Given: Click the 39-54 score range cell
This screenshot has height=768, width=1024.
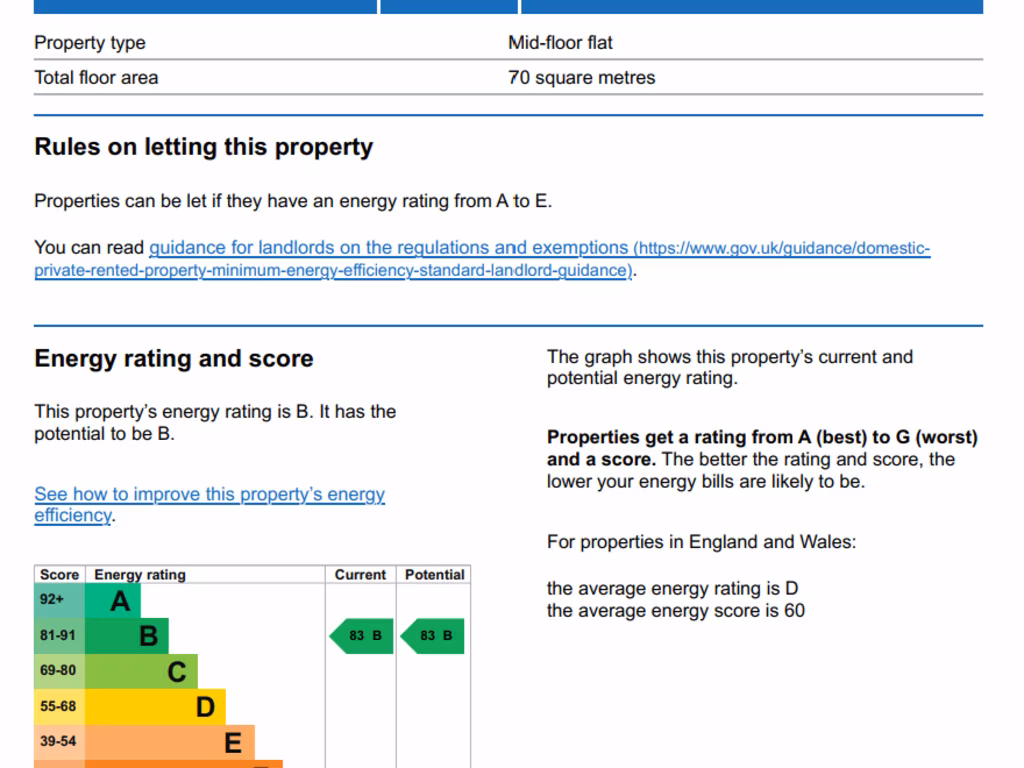Looking at the screenshot, I should (x=59, y=742).
